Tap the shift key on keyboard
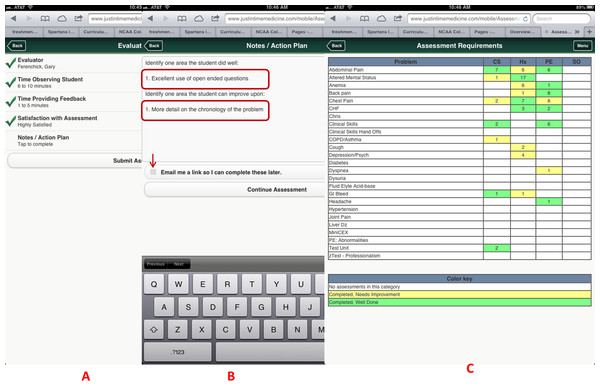This screenshot has height=390, width=600. point(153,330)
